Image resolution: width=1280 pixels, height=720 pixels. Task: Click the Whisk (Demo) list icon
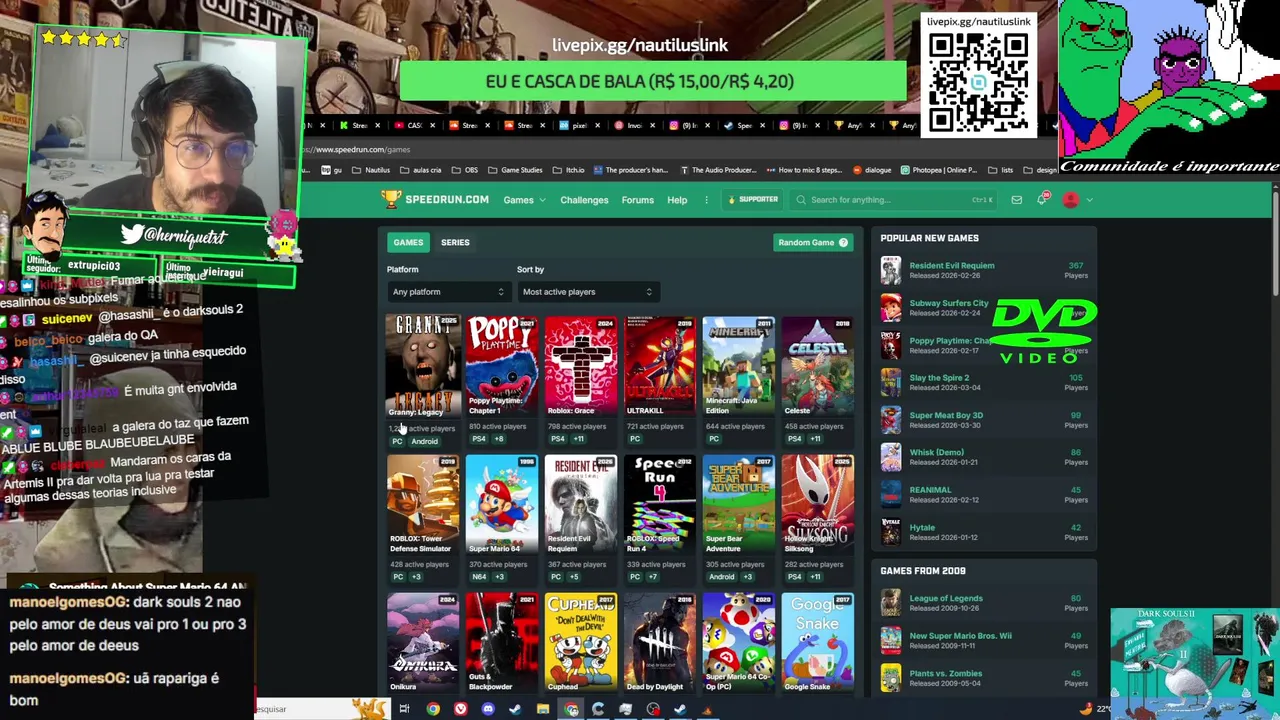pyautogui.click(x=890, y=457)
